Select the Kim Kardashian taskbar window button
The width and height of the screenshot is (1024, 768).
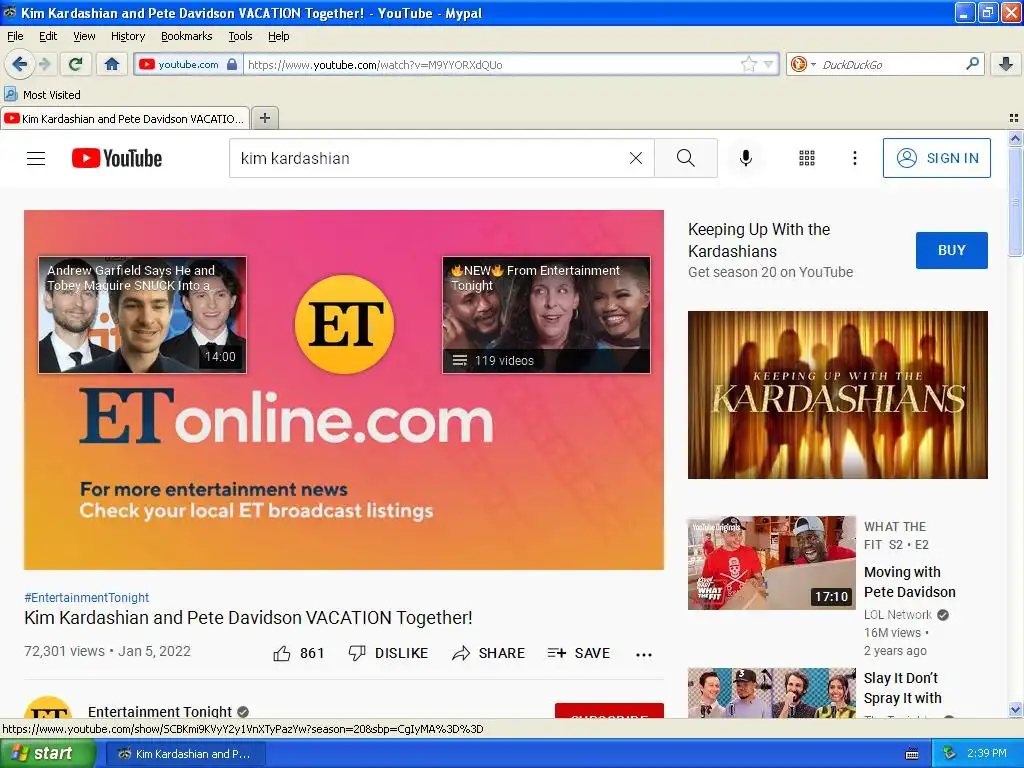click(x=185, y=754)
